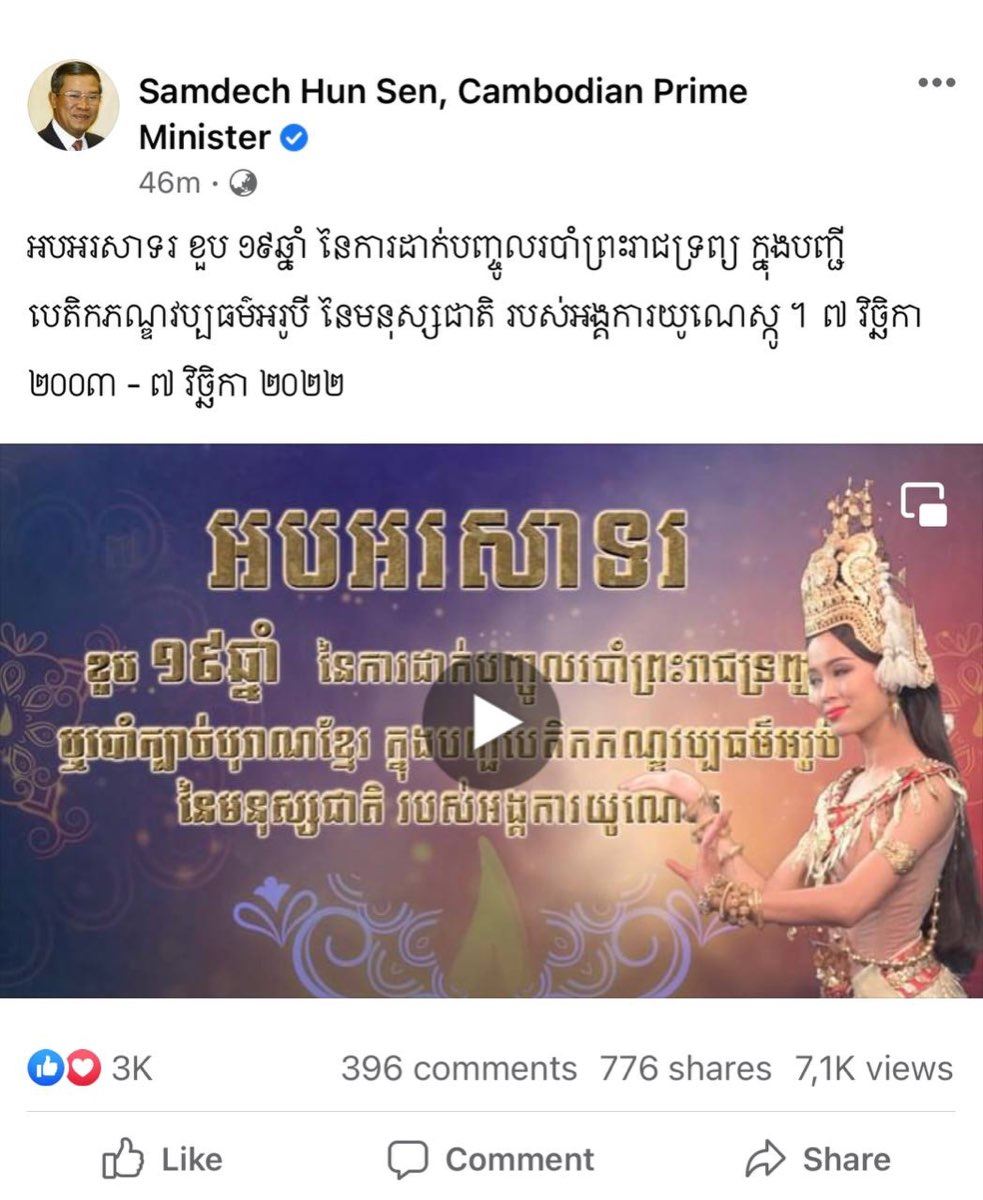The image size is (983, 1200).
Task: Click the golden Khmer title in the video
Action: tap(447, 550)
